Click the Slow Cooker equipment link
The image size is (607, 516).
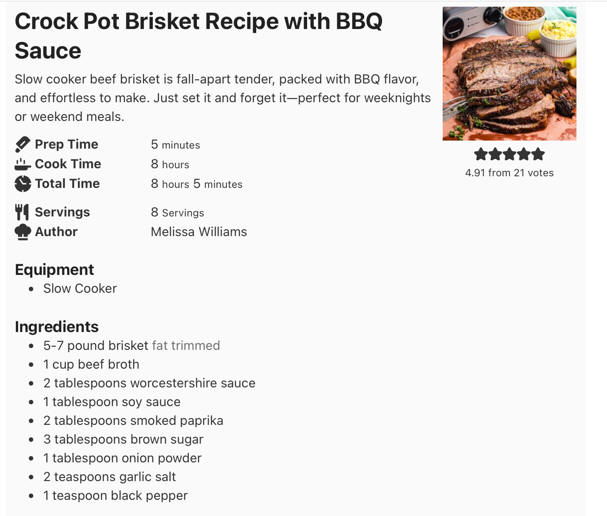[80, 289]
